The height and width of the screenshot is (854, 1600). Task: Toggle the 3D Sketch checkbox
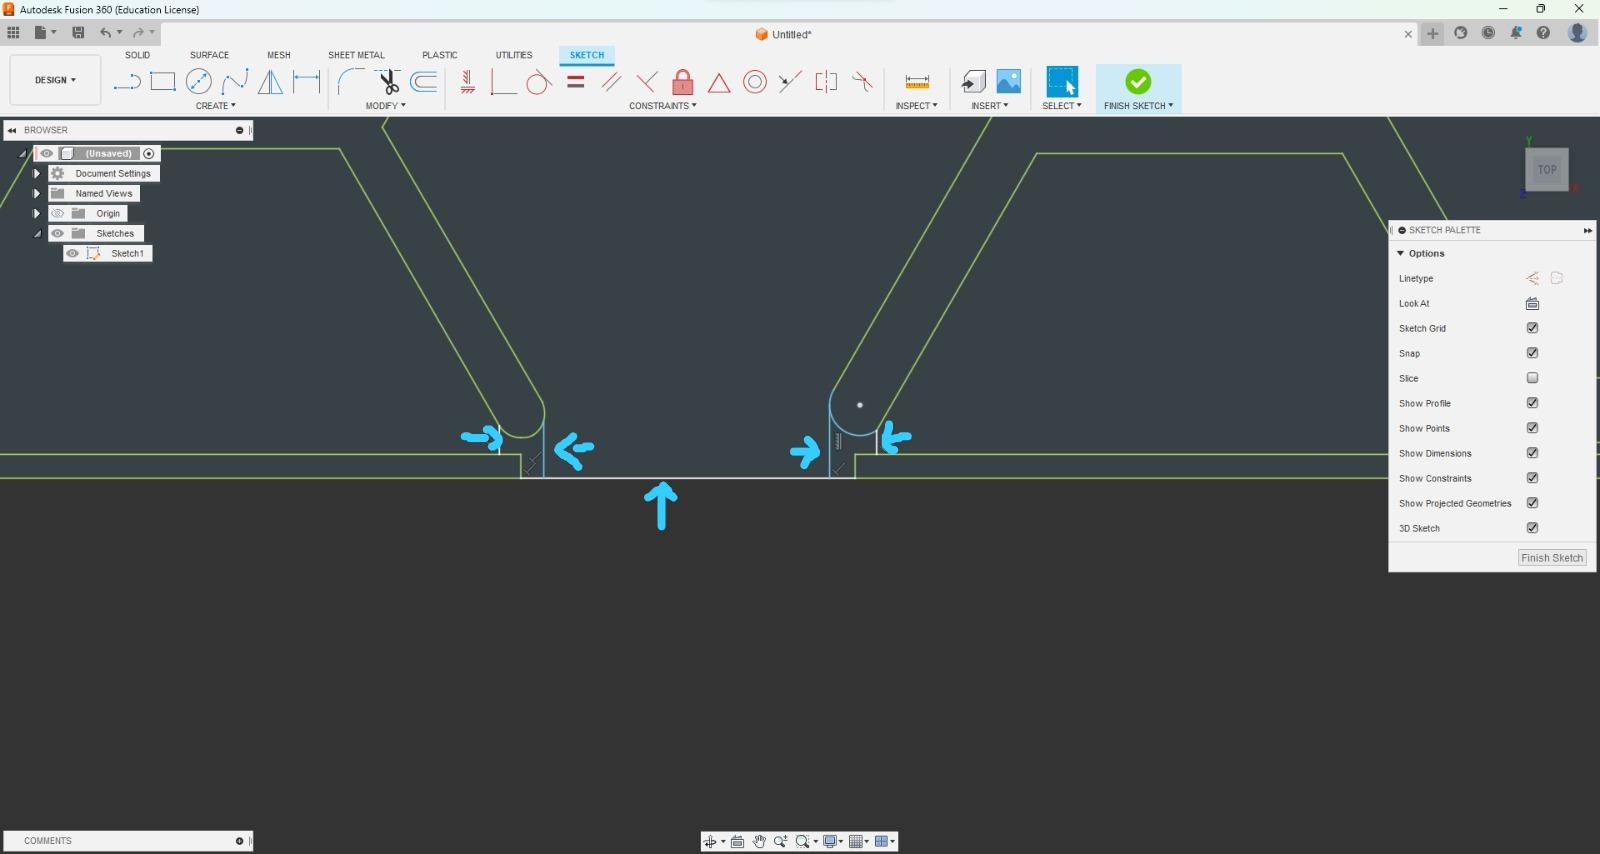pyautogui.click(x=1532, y=528)
